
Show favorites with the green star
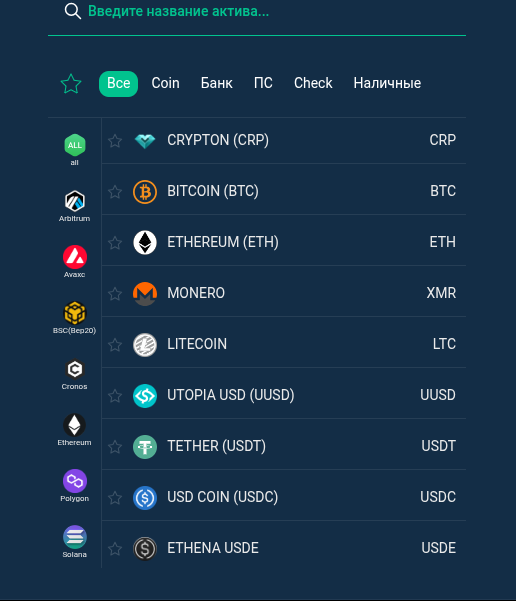tap(71, 84)
